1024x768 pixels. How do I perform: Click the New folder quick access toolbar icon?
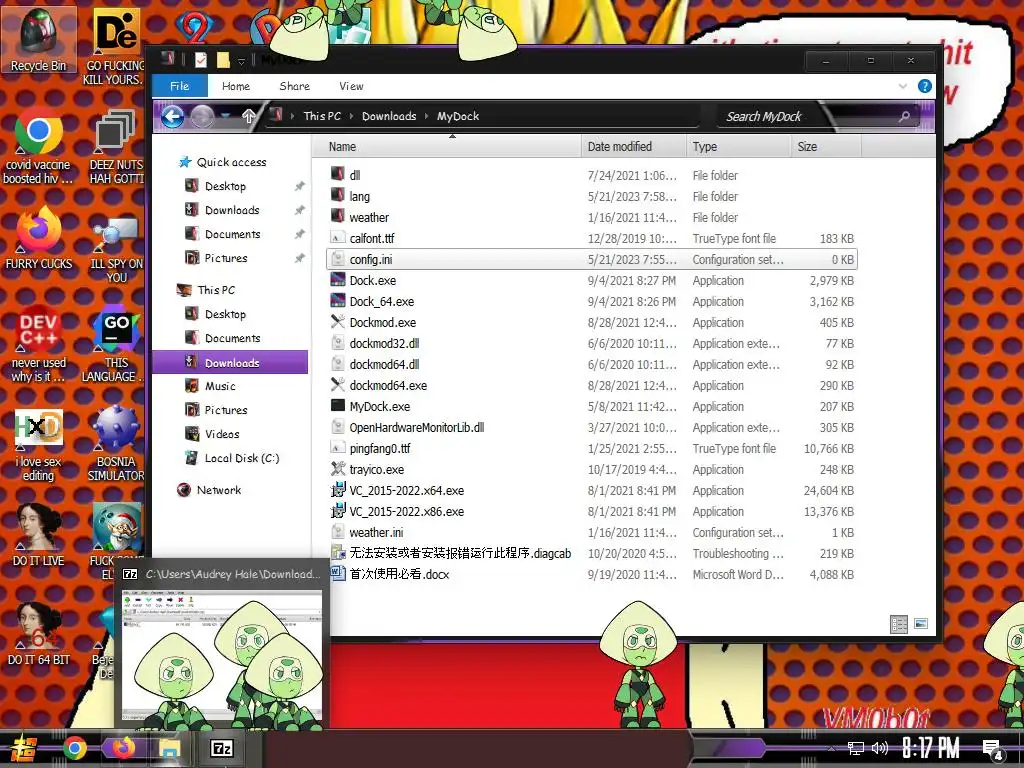pos(223,61)
